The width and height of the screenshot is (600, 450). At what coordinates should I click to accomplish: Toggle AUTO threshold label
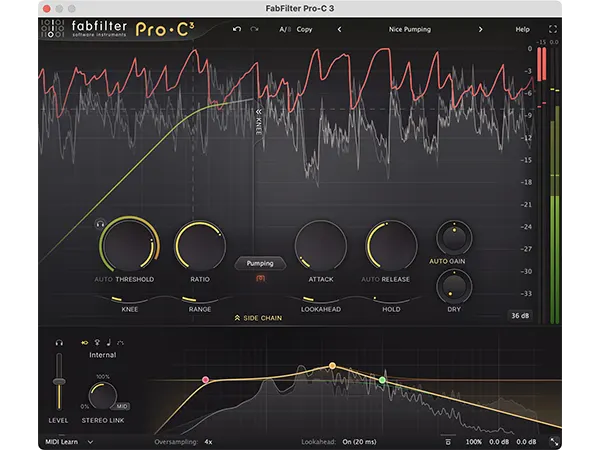[x=103, y=279]
